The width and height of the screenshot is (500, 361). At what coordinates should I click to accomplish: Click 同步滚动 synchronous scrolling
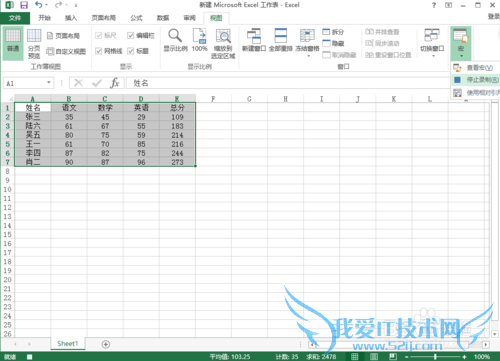click(382, 43)
